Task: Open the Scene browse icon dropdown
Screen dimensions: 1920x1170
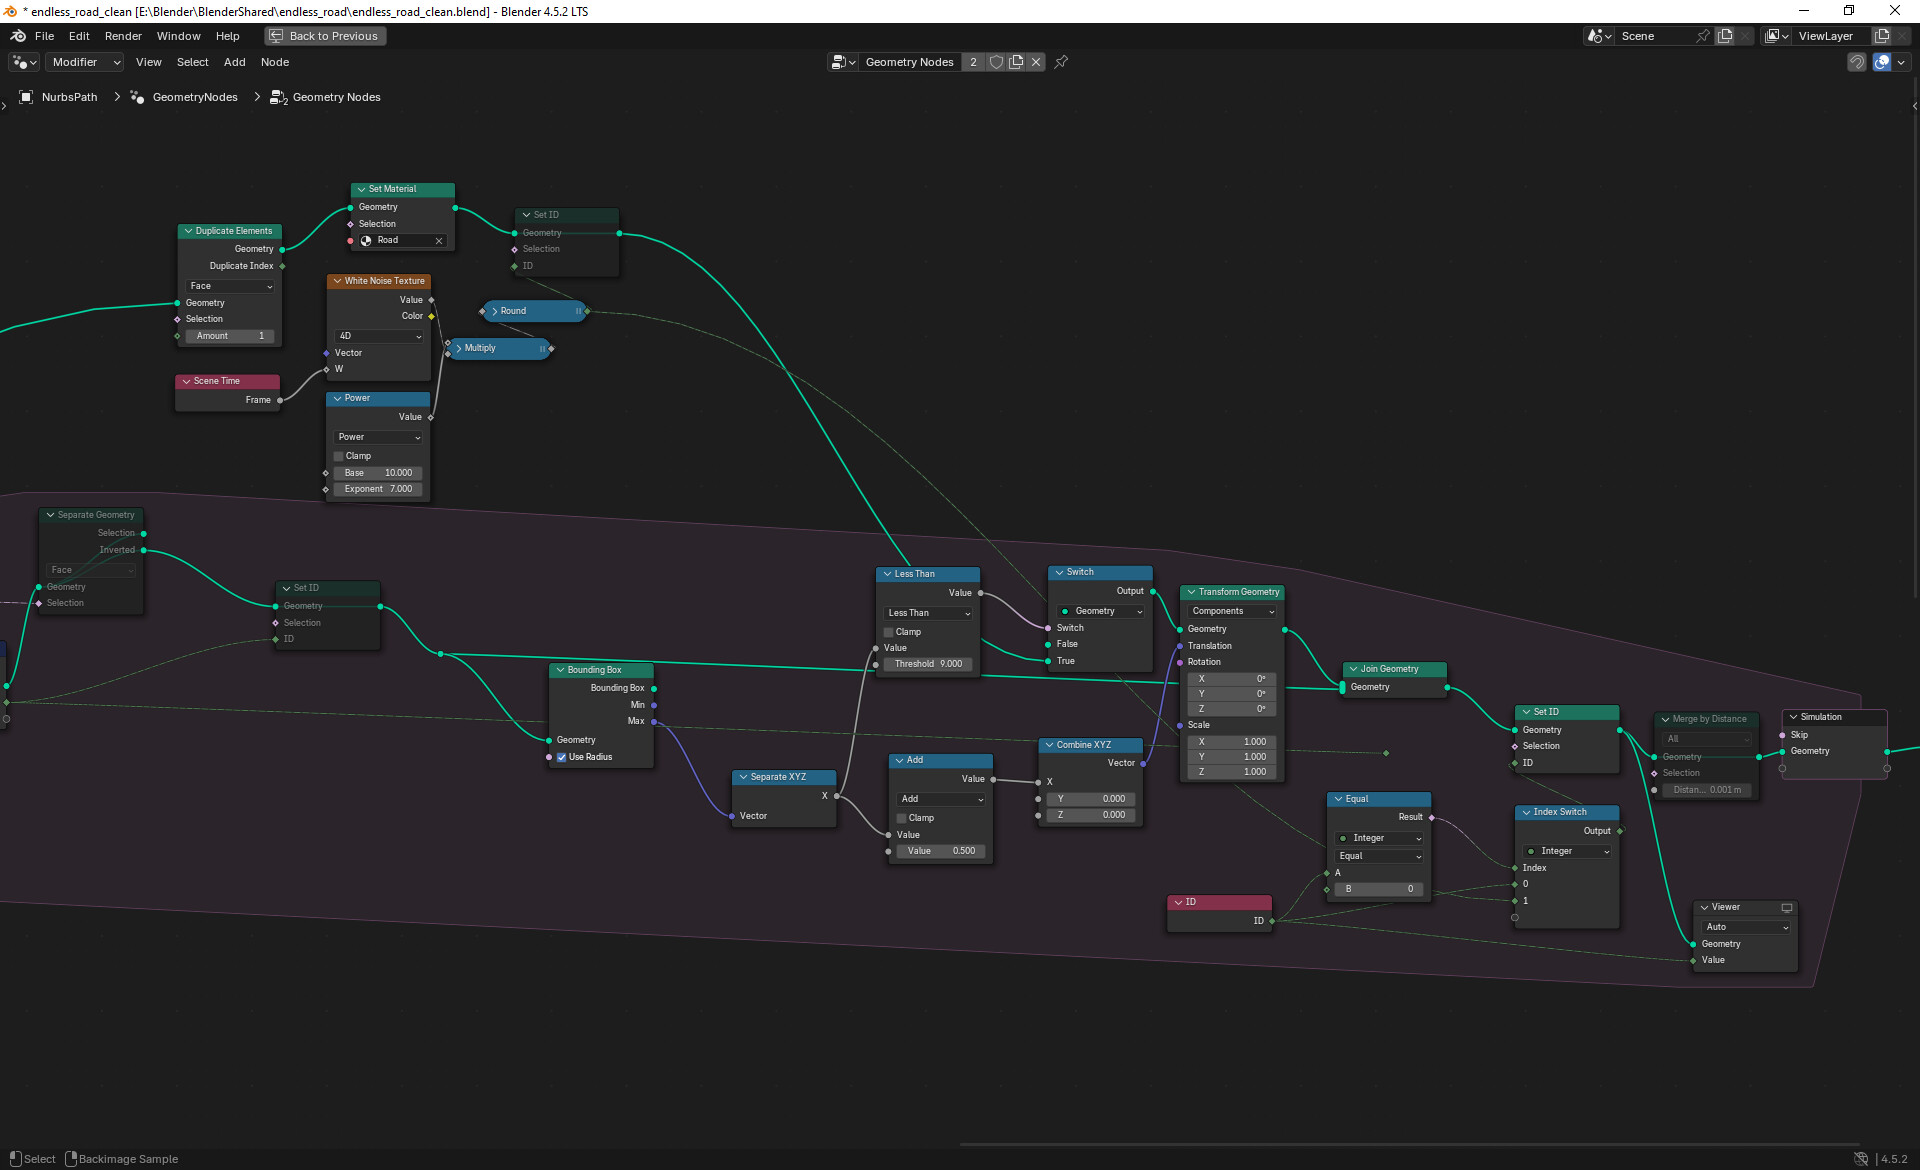Action: 1600,36
